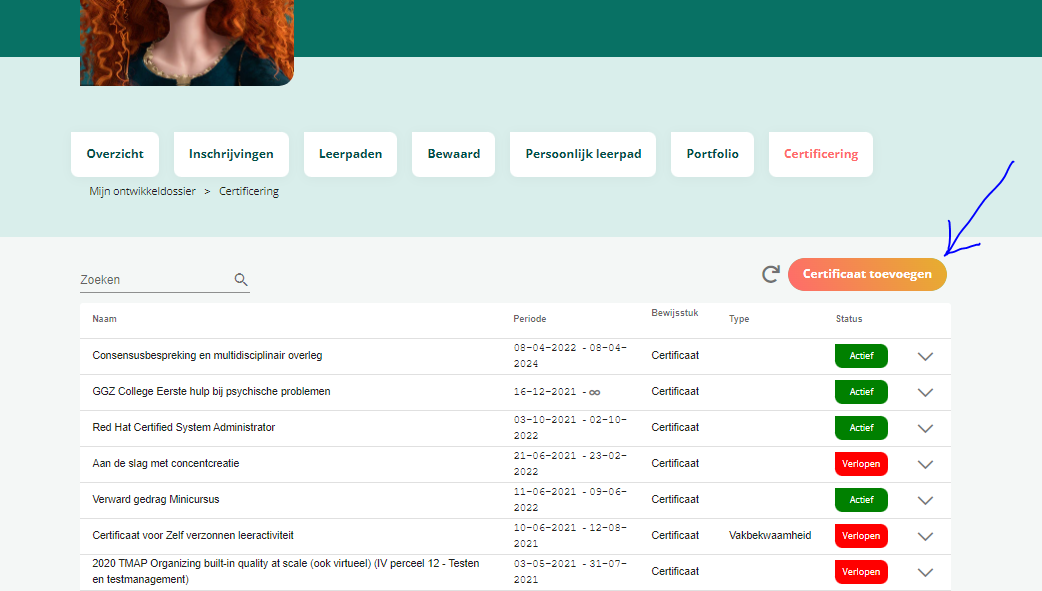Click the profile picture thumbnail

pyautogui.click(x=187, y=42)
